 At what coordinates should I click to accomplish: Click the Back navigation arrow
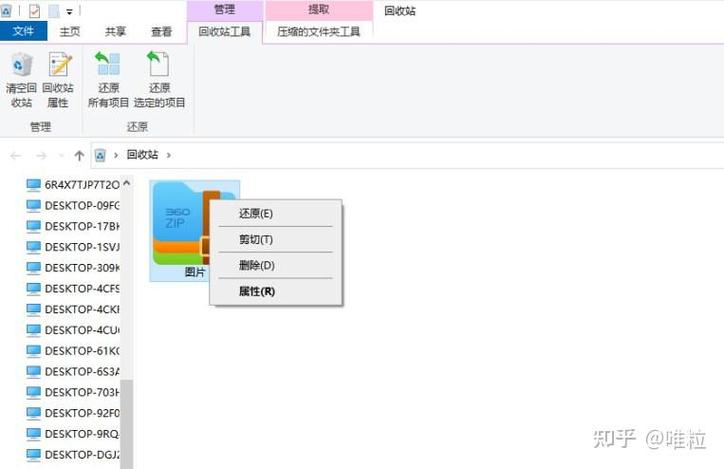pyautogui.click(x=16, y=156)
